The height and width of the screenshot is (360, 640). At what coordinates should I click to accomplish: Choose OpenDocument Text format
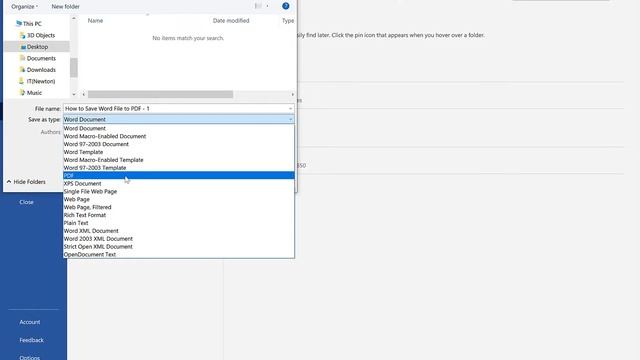pyautogui.click(x=178, y=254)
